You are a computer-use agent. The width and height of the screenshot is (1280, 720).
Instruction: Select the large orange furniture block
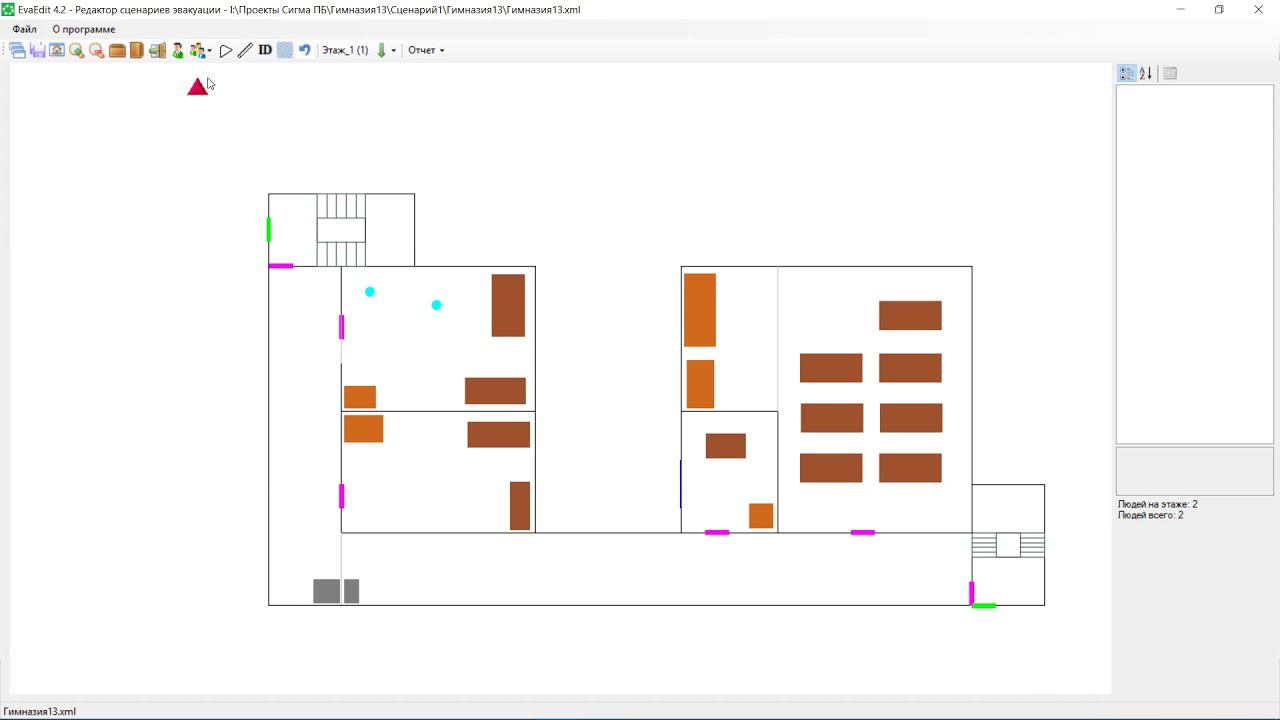(x=700, y=310)
